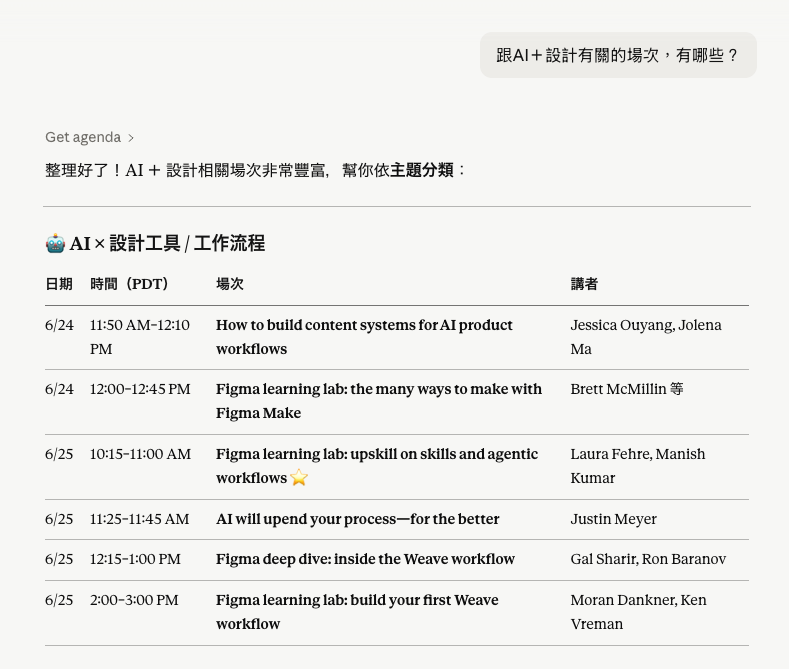Click the time 12:00–12:45 PM
789x669 pixels.
click(140, 389)
